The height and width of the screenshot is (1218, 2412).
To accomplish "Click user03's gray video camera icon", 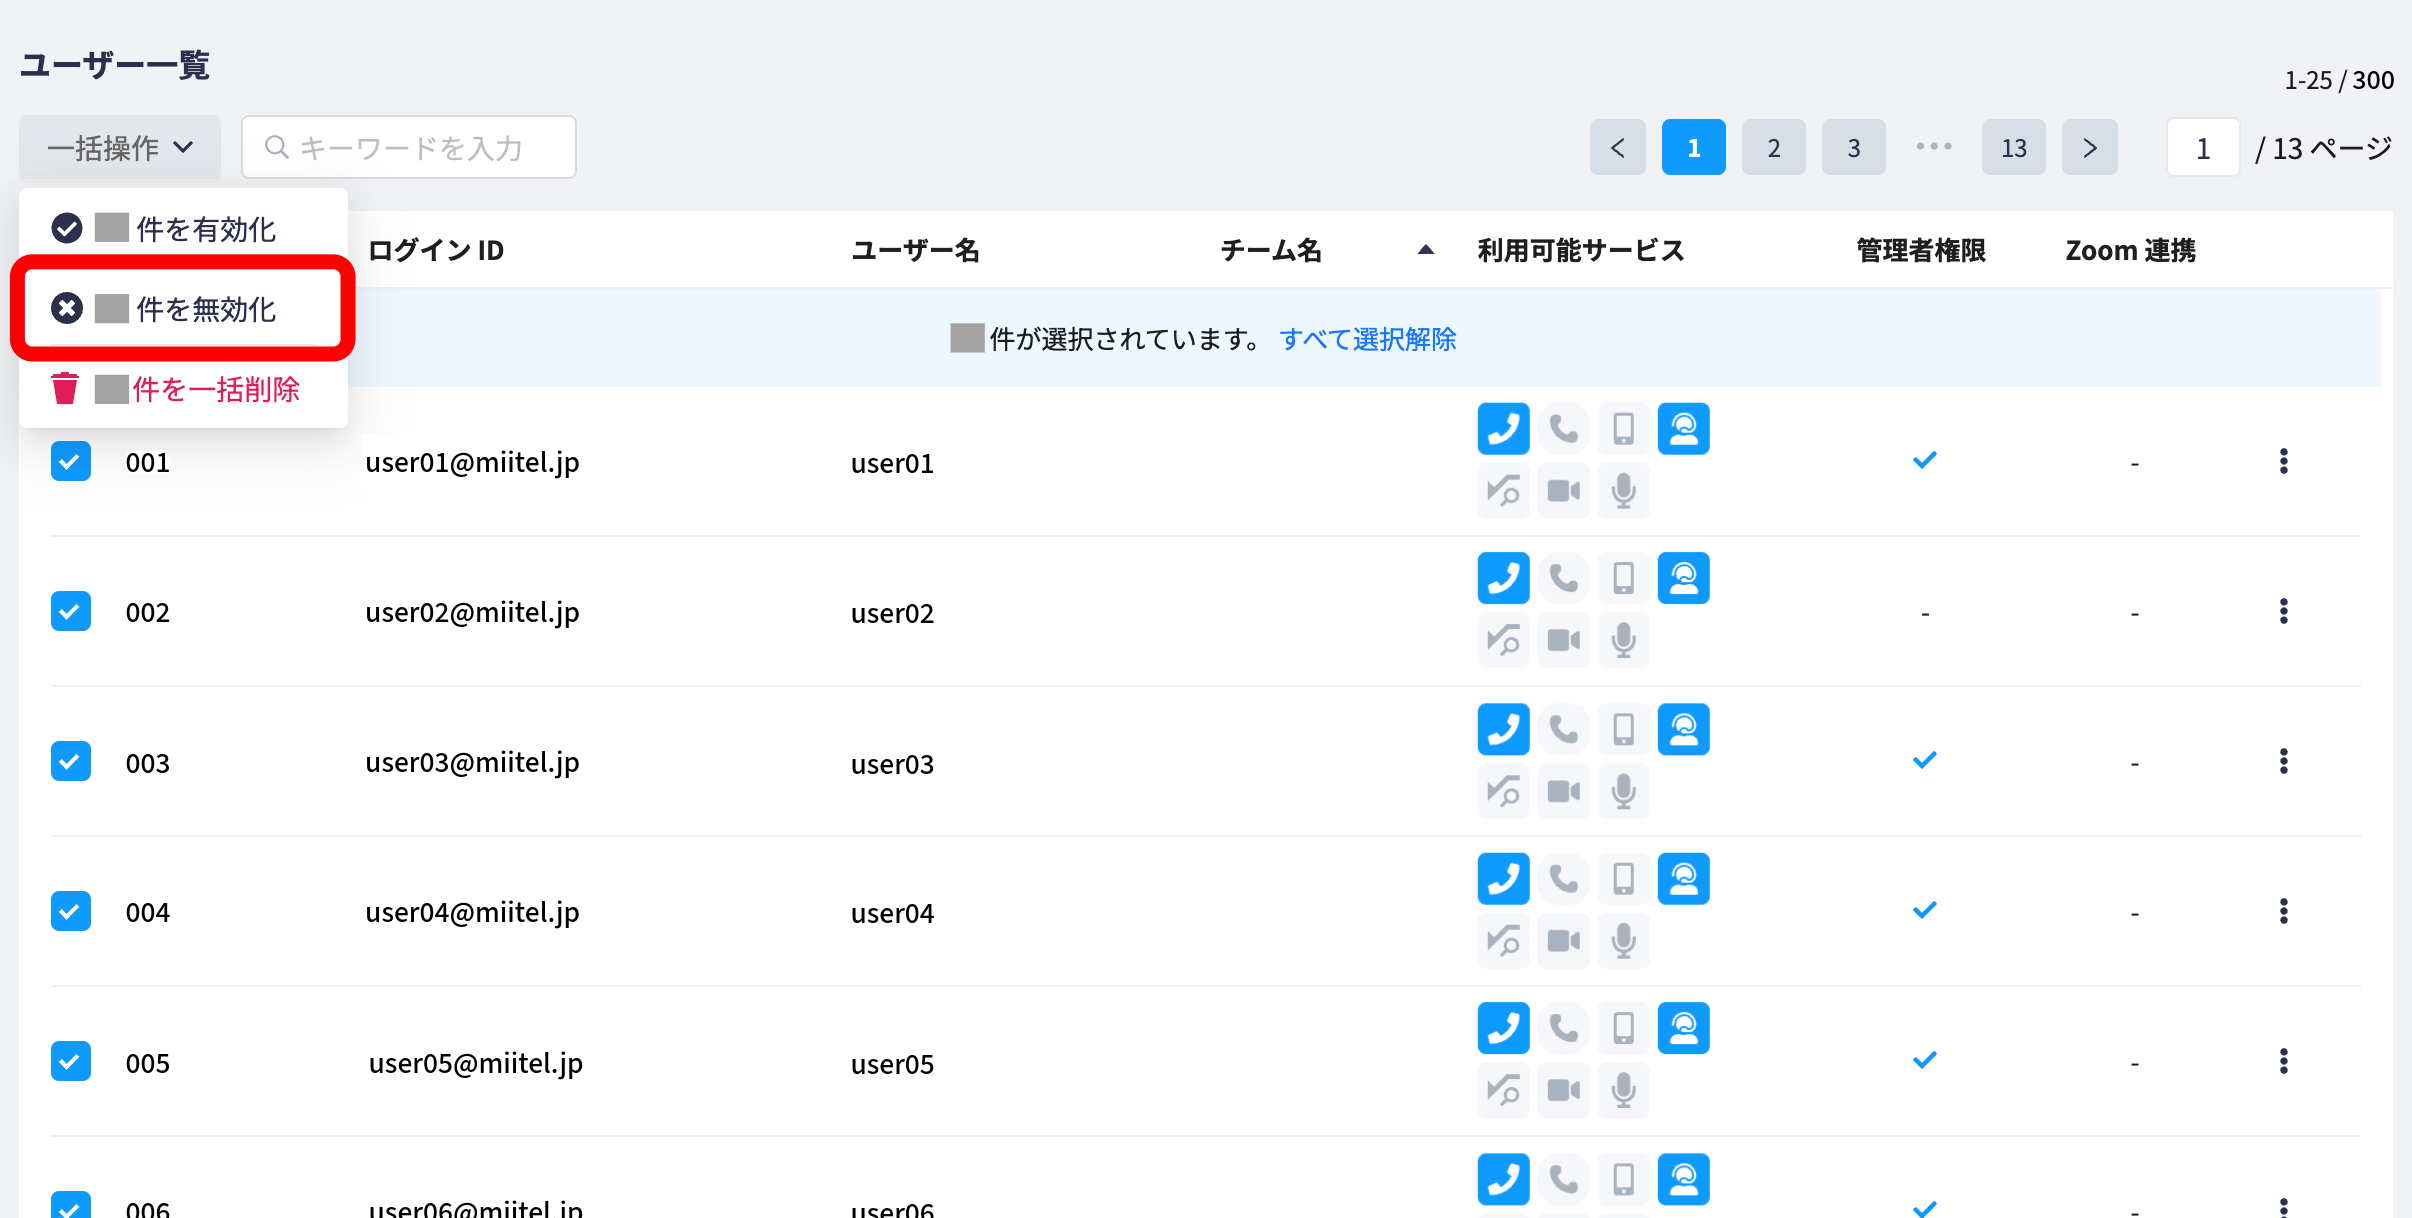I will (1563, 791).
